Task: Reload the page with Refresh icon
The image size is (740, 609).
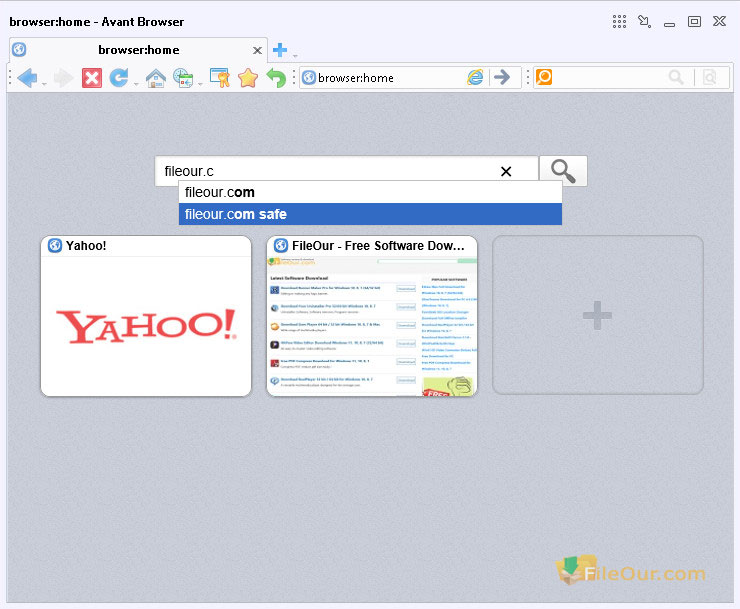Action: (x=119, y=78)
